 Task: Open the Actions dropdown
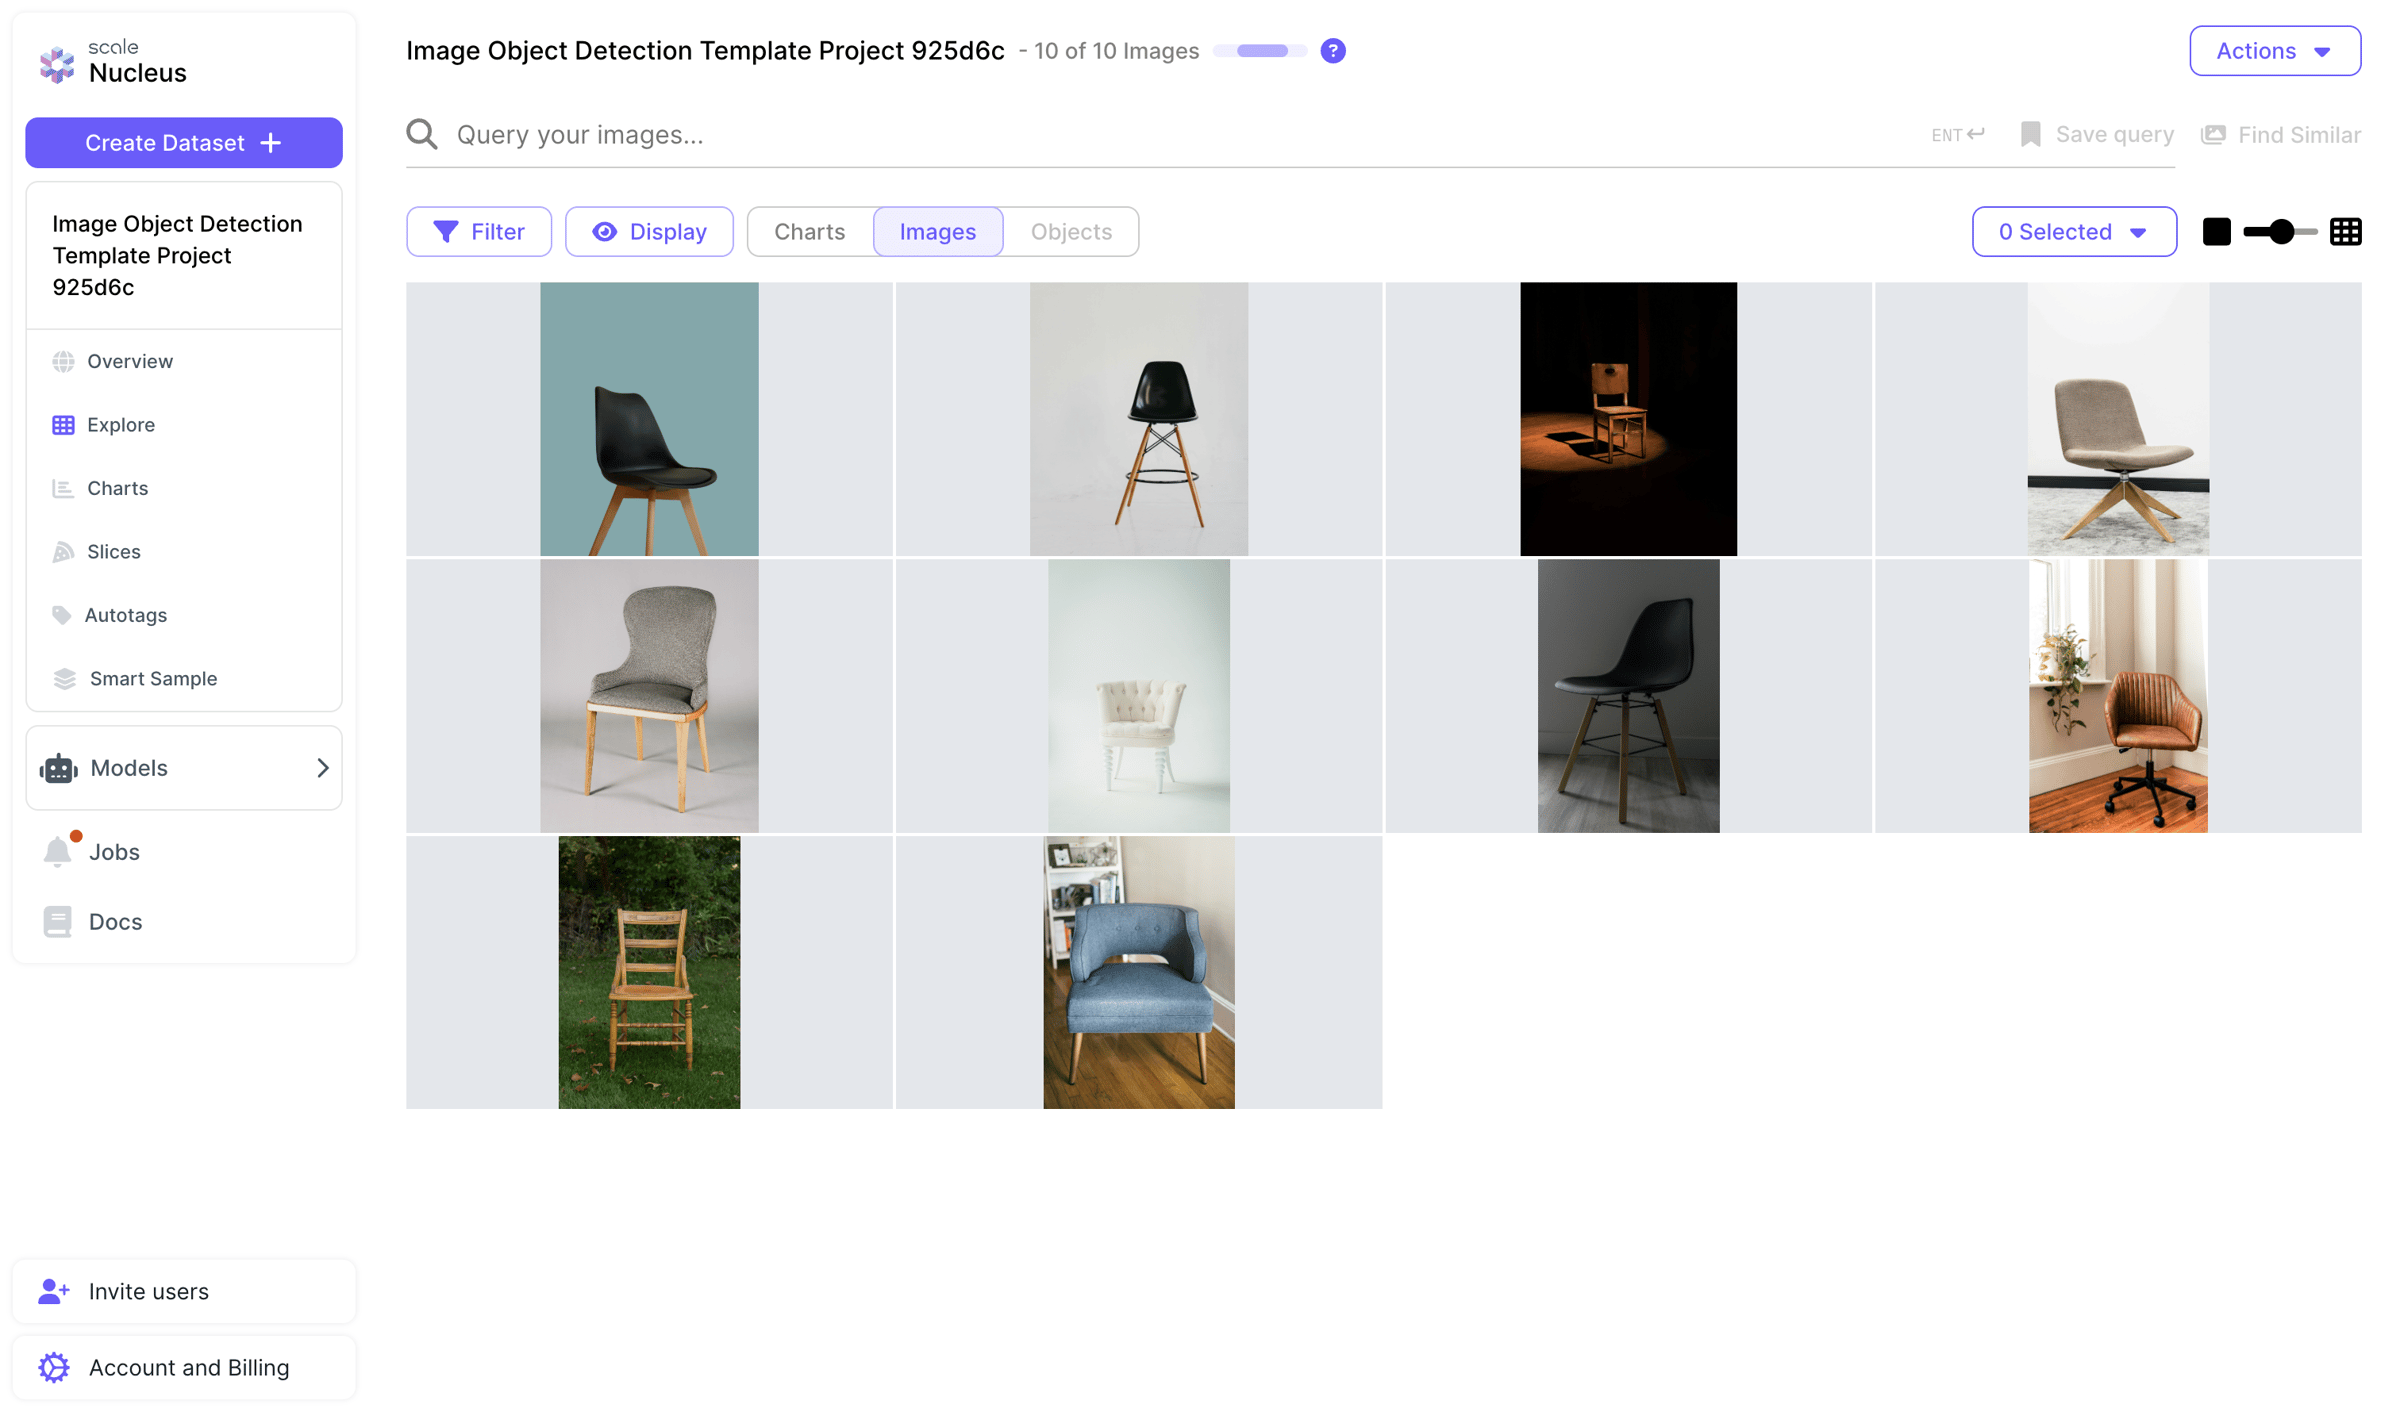(2274, 51)
